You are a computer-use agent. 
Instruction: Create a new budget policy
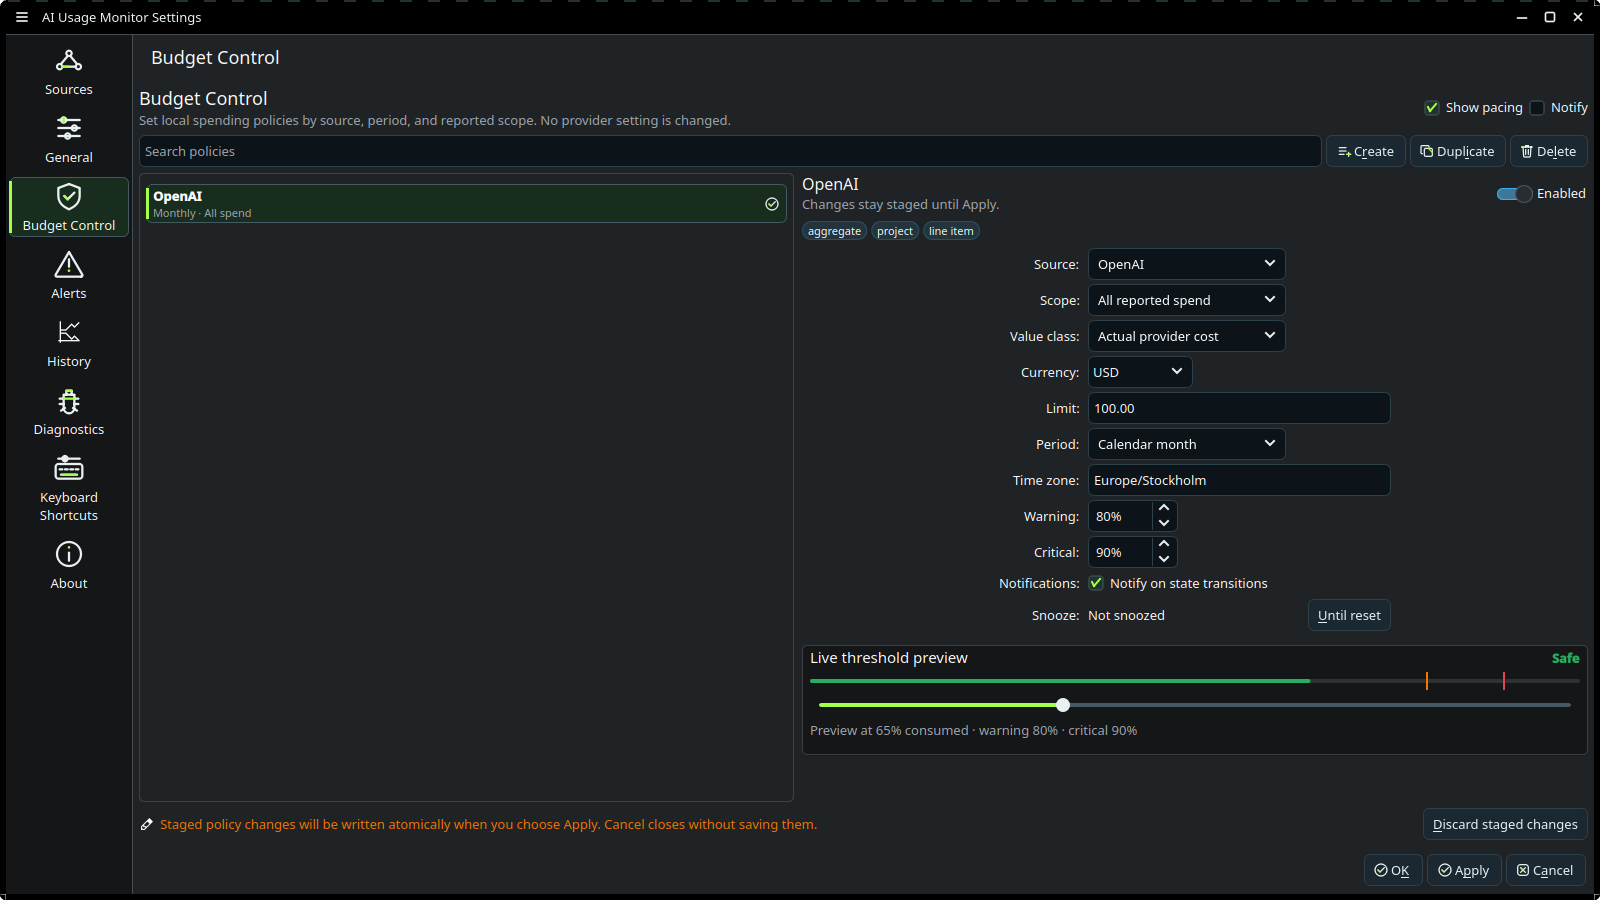tap(1366, 151)
